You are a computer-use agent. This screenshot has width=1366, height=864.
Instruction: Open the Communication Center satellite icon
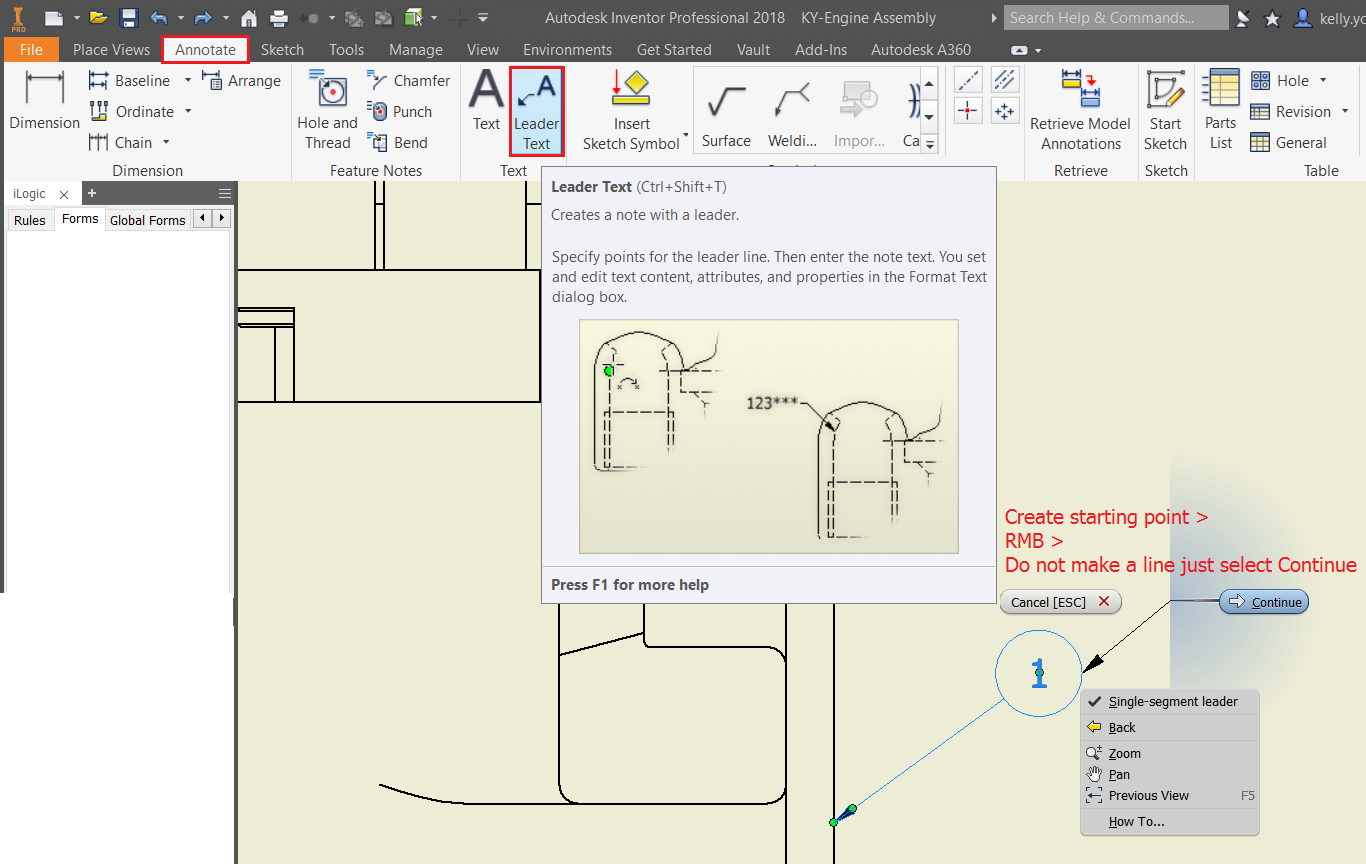pyautogui.click(x=1243, y=18)
